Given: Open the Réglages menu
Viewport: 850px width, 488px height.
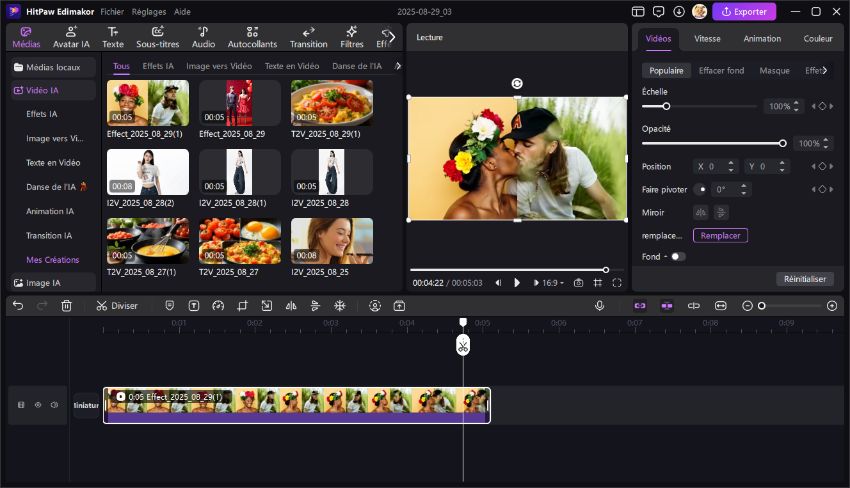Looking at the screenshot, I should 149,11.
